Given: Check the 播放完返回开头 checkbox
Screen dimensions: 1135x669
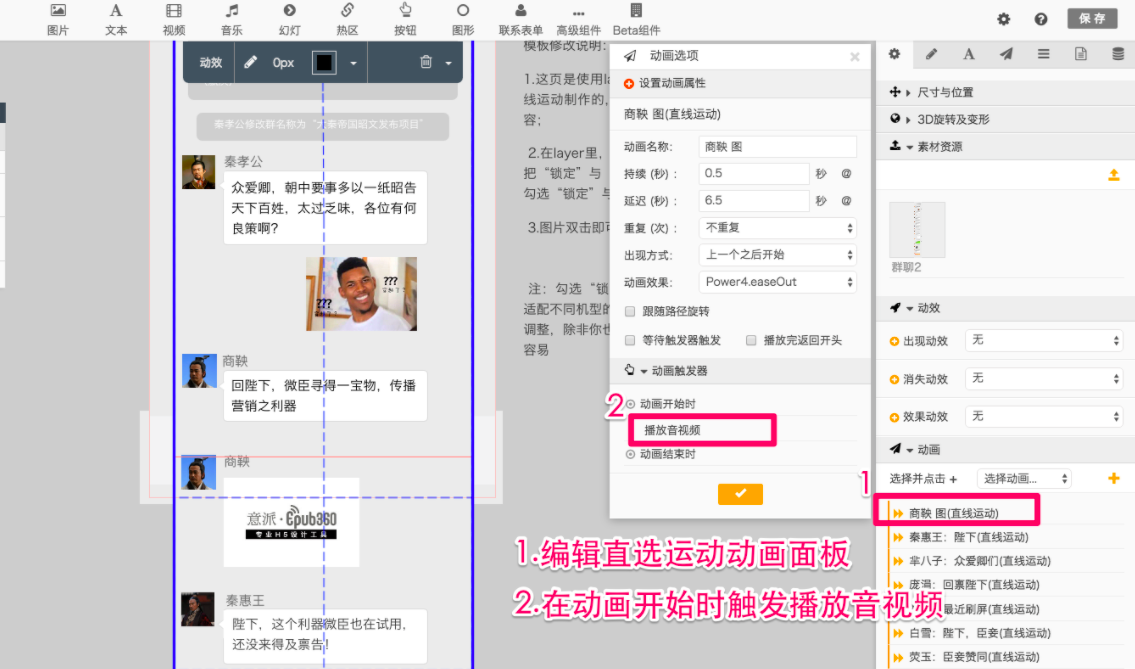Looking at the screenshot, I should 751,340.
